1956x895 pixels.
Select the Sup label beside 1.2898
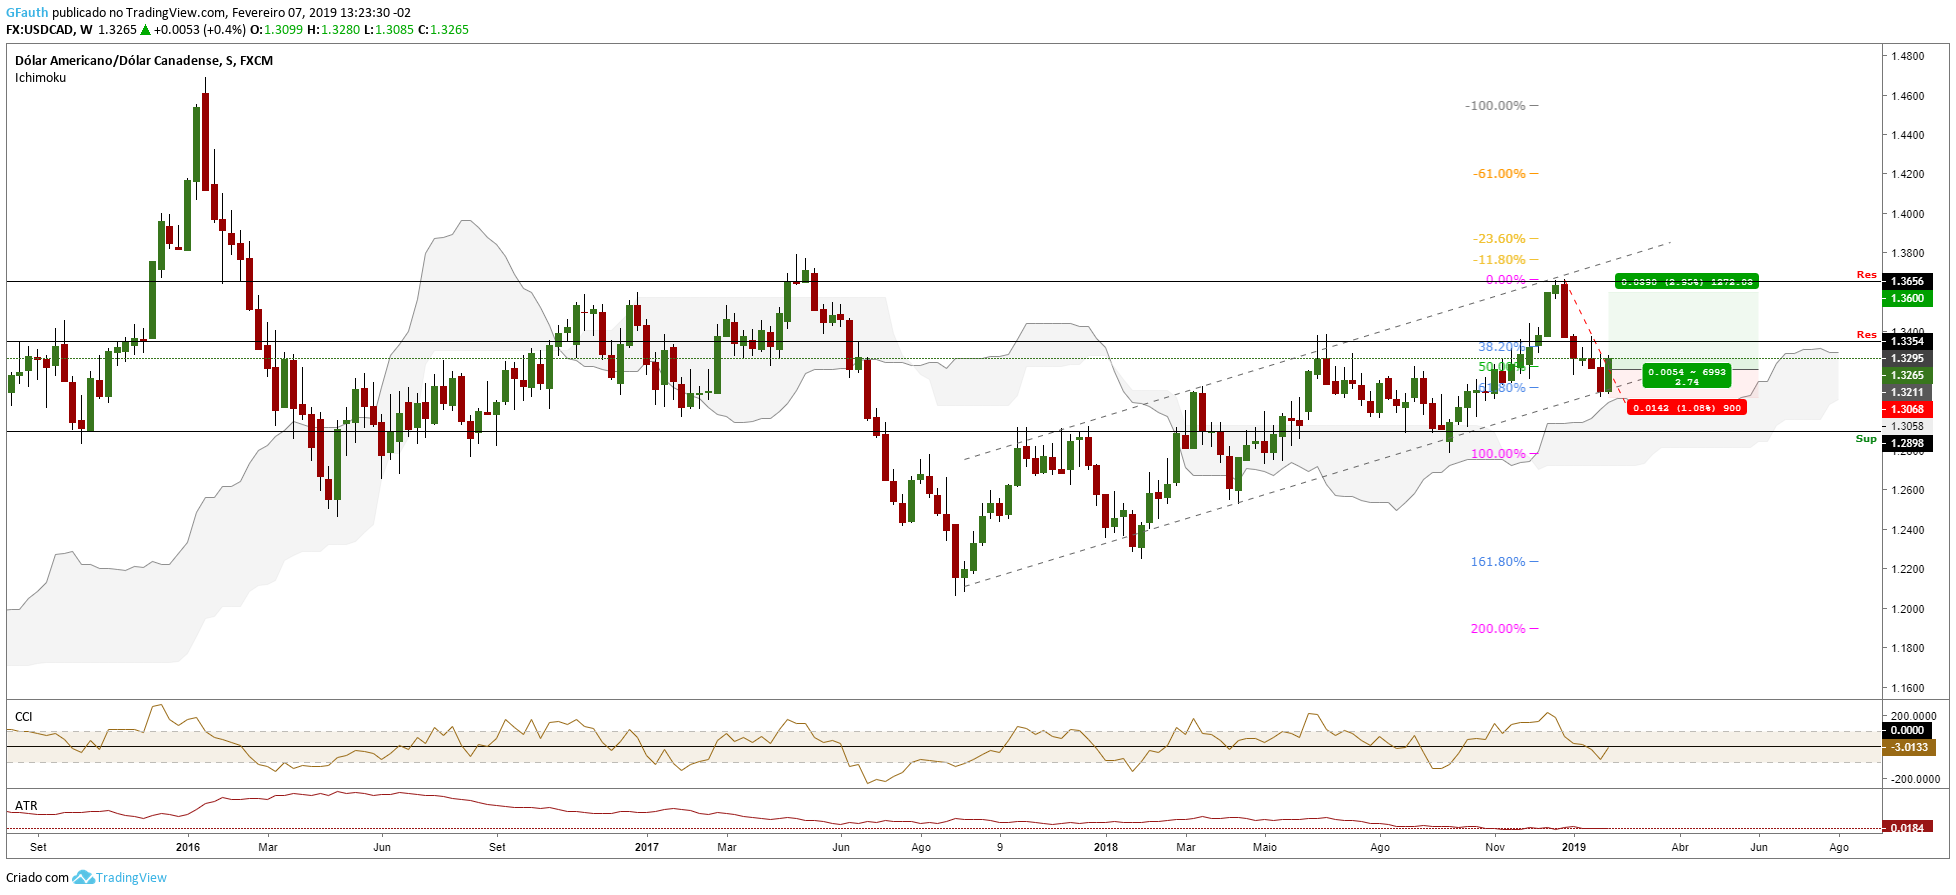(1866, 439)
